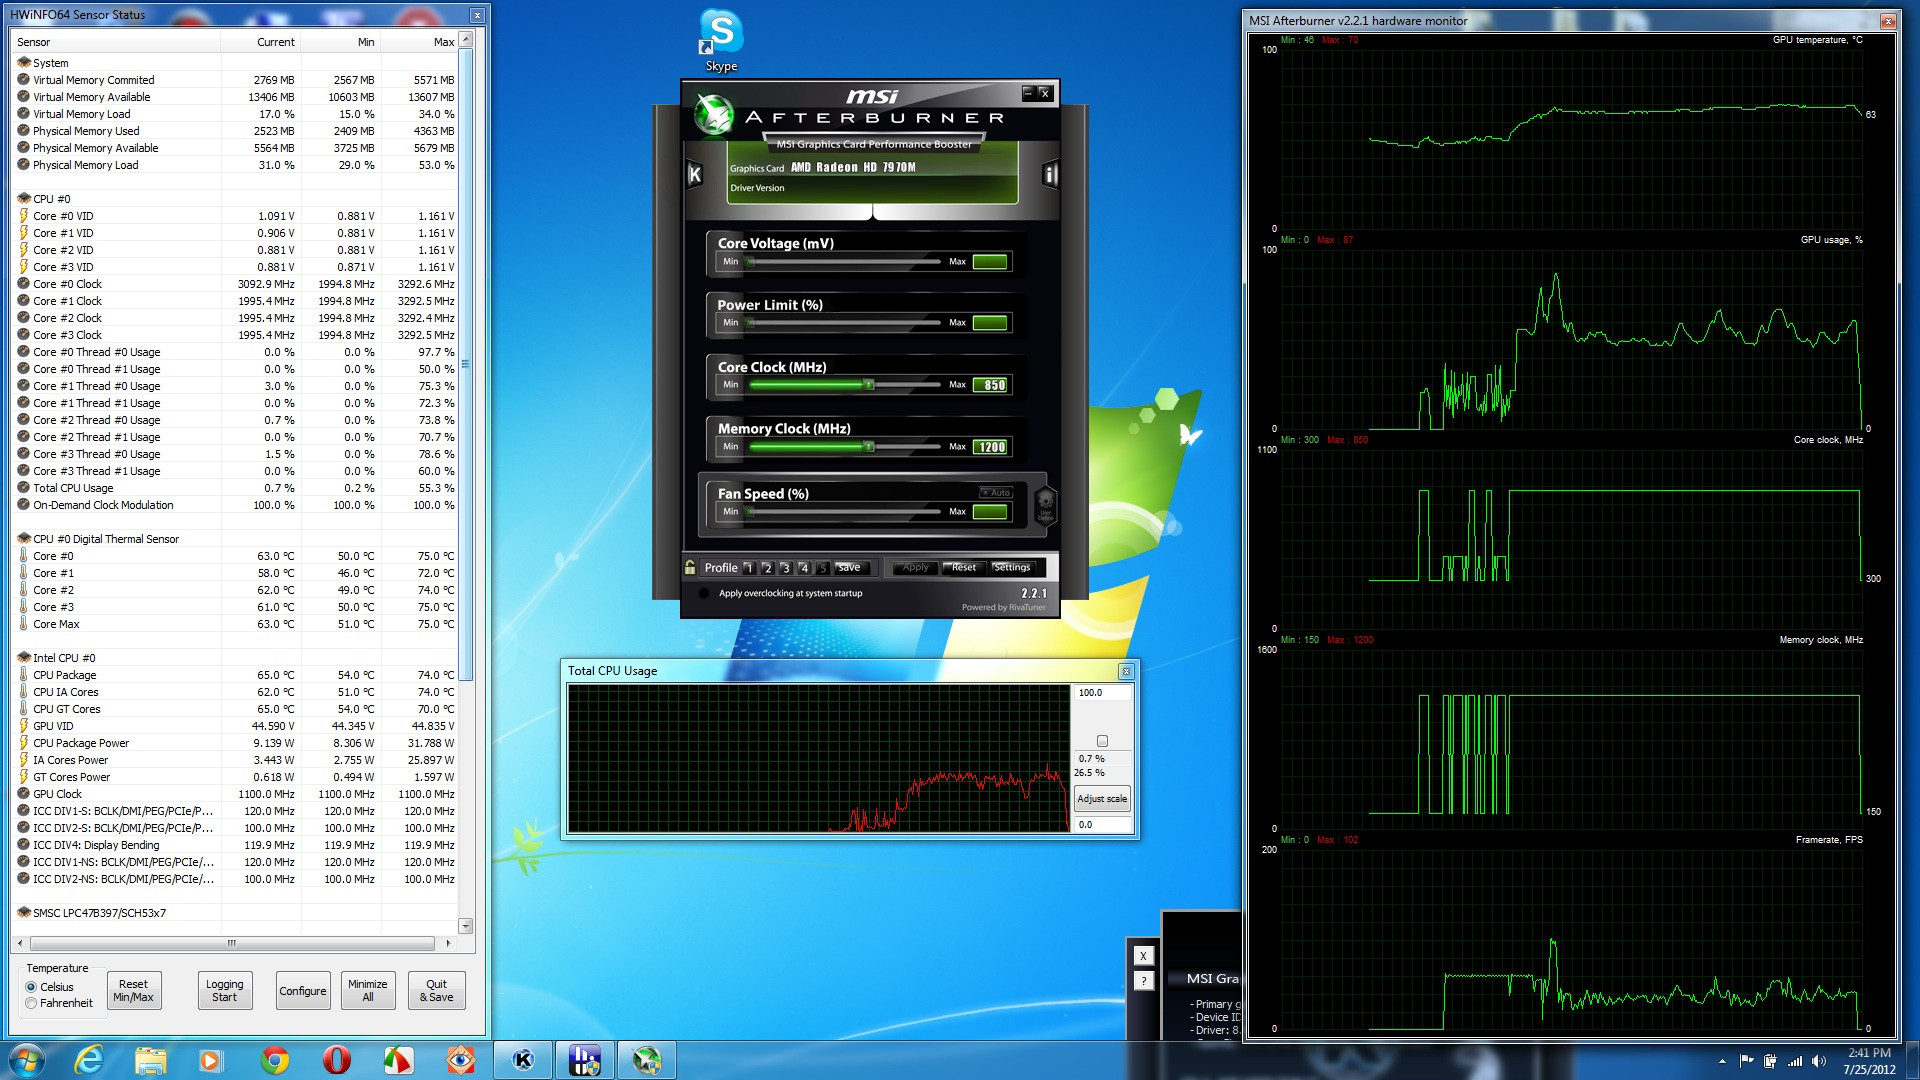Viewport: 1920px width, 1080px height.
Task: Click the Max column header
Action: 419,42
